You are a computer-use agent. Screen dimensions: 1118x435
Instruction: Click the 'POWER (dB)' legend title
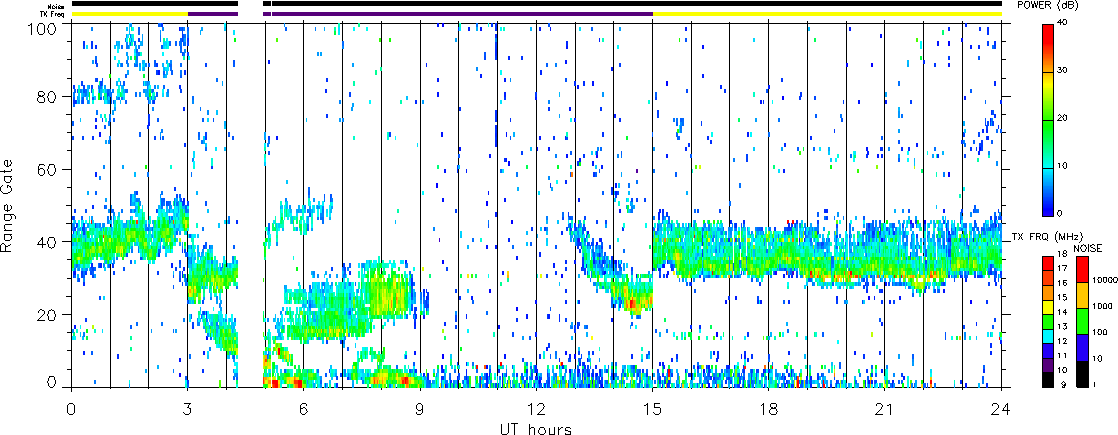(x=1047, y=5)
